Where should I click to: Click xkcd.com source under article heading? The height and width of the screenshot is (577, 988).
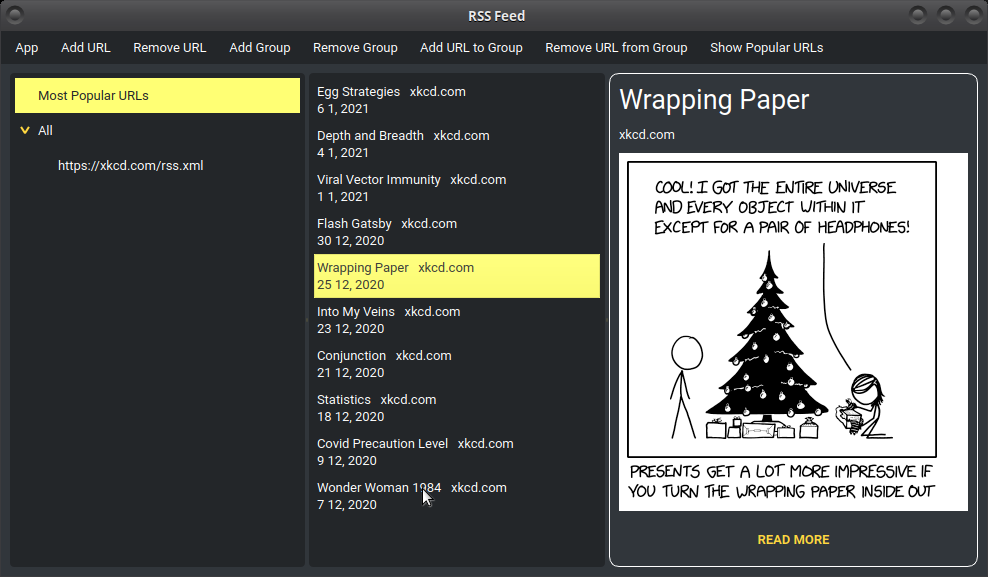coord(646,135)
